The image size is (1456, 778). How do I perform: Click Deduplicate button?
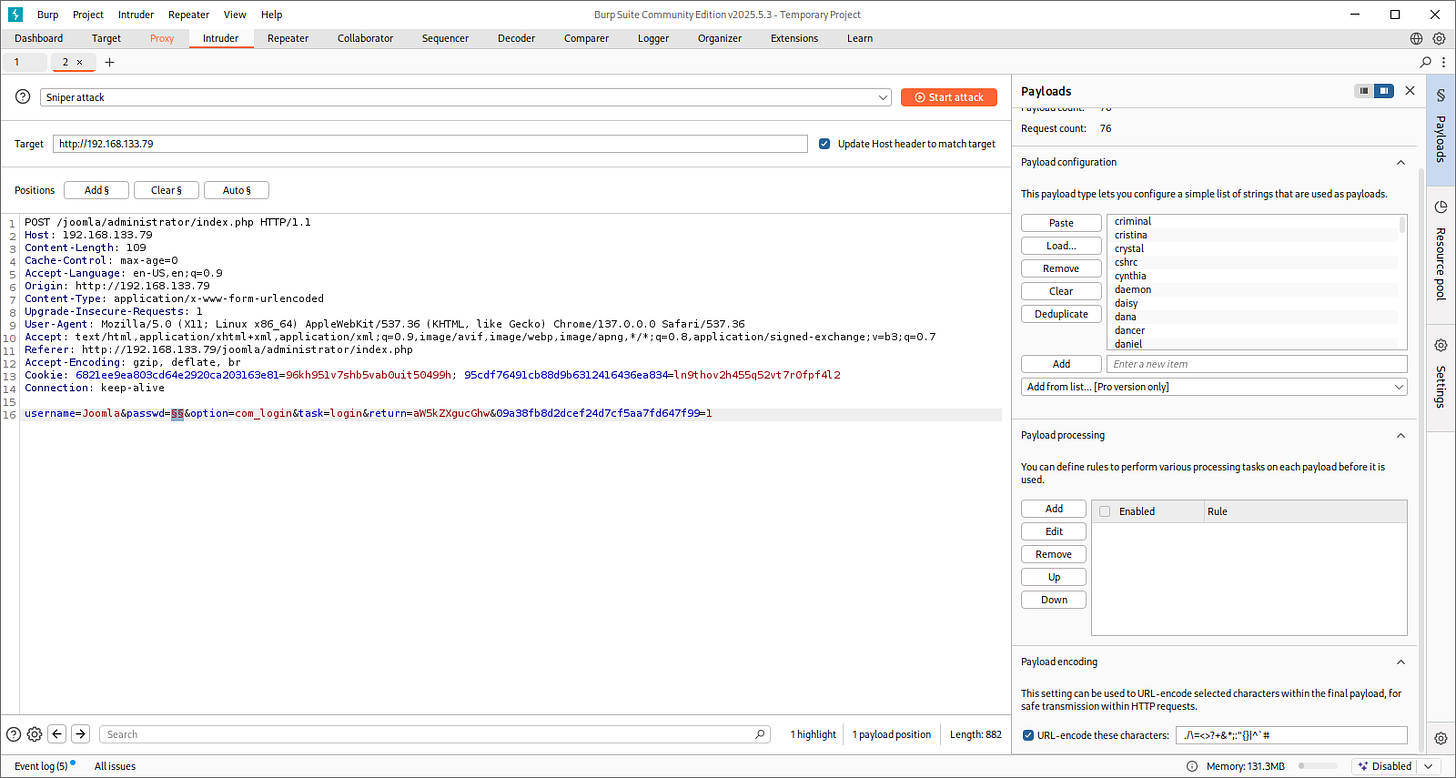[1061, 314]
